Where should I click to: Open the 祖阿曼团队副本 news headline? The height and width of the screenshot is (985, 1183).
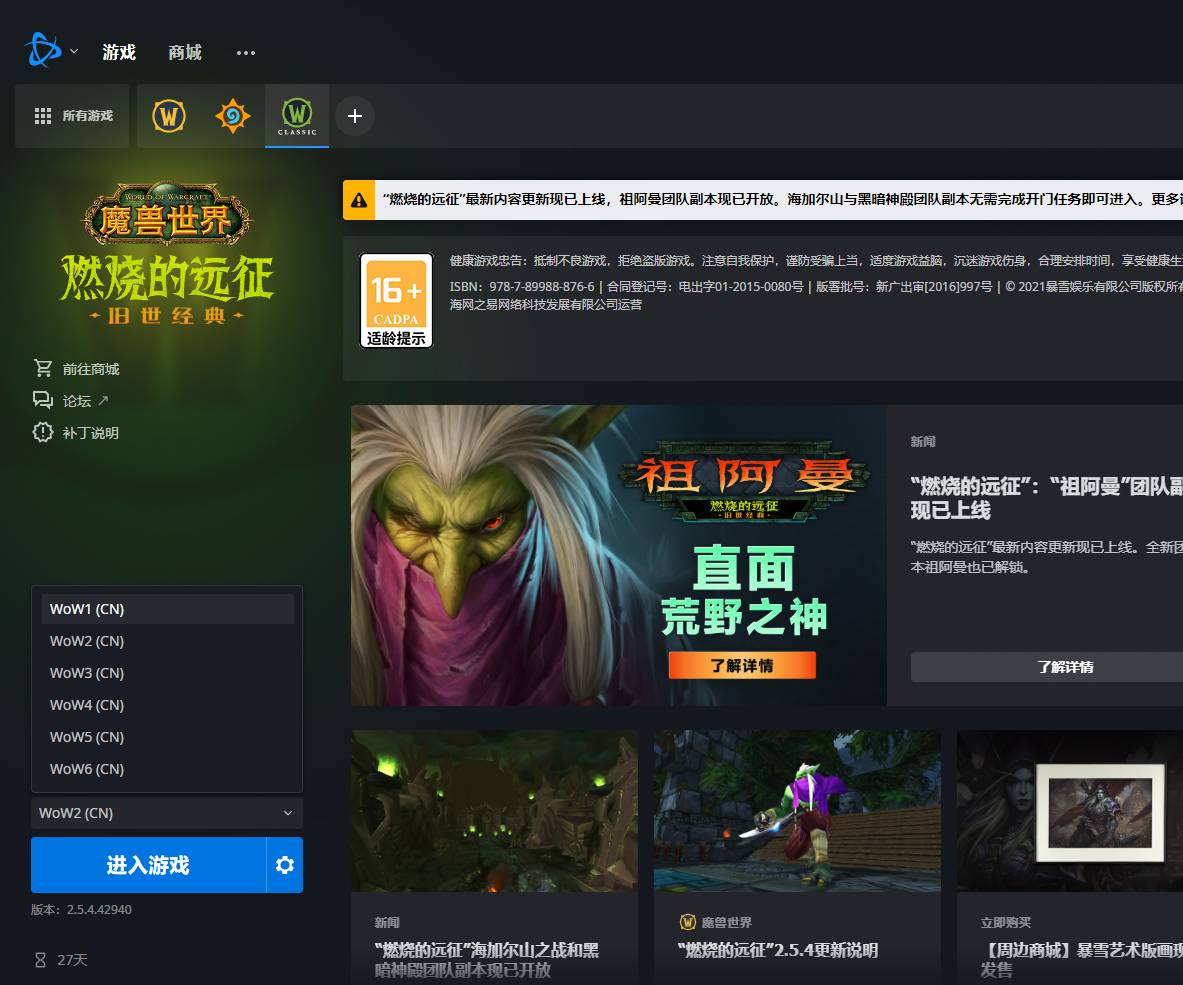(x=1046, y=498)
